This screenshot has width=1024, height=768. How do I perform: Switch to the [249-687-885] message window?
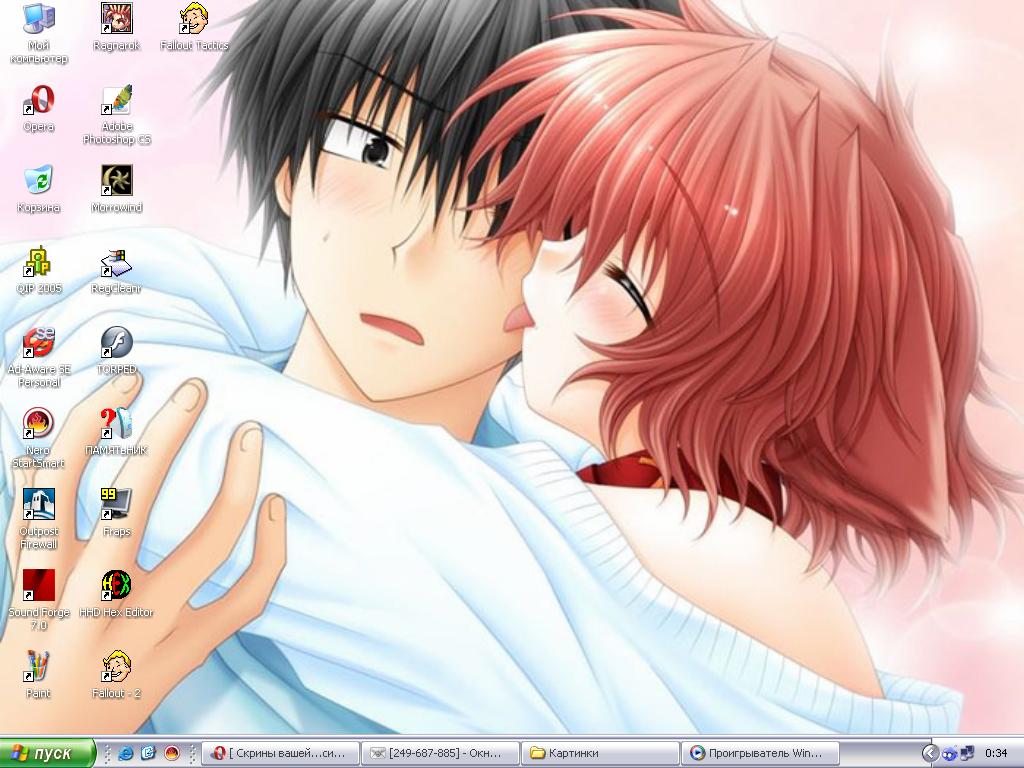441,753
